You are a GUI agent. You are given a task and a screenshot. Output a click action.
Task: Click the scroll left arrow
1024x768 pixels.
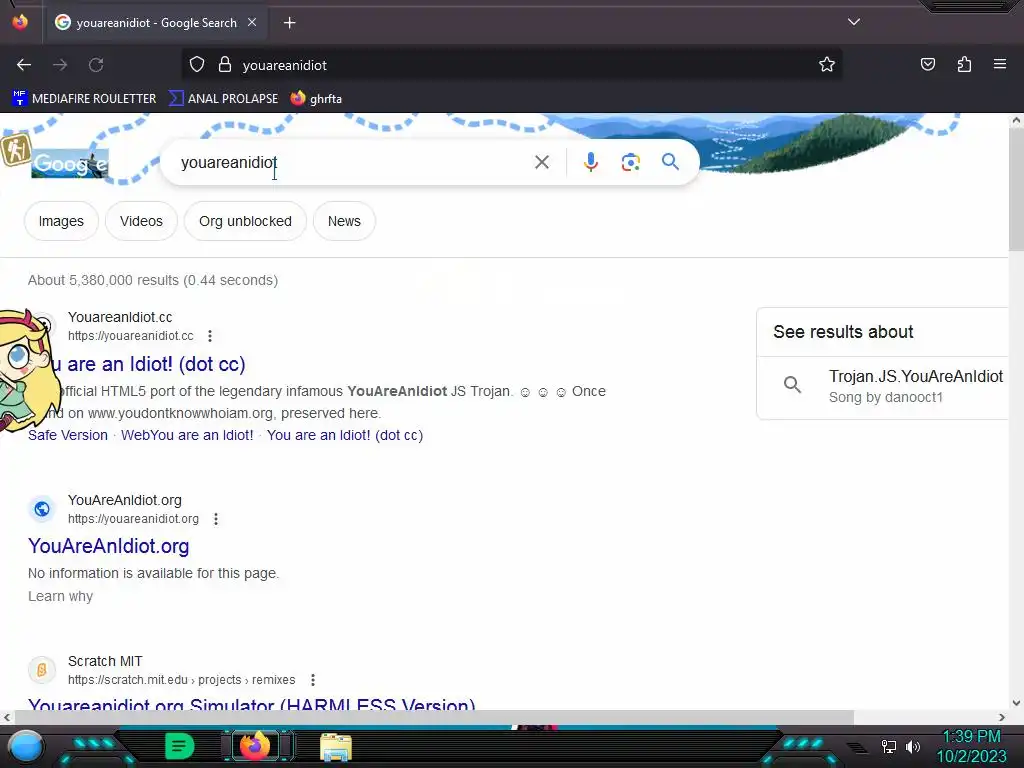pos(7,717)
